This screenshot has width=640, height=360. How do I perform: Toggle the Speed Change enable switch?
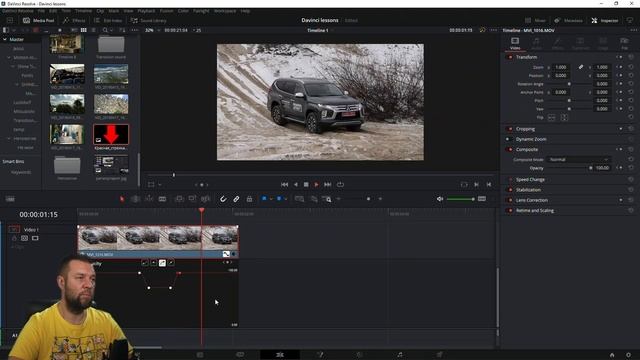[x=510, y=180]
